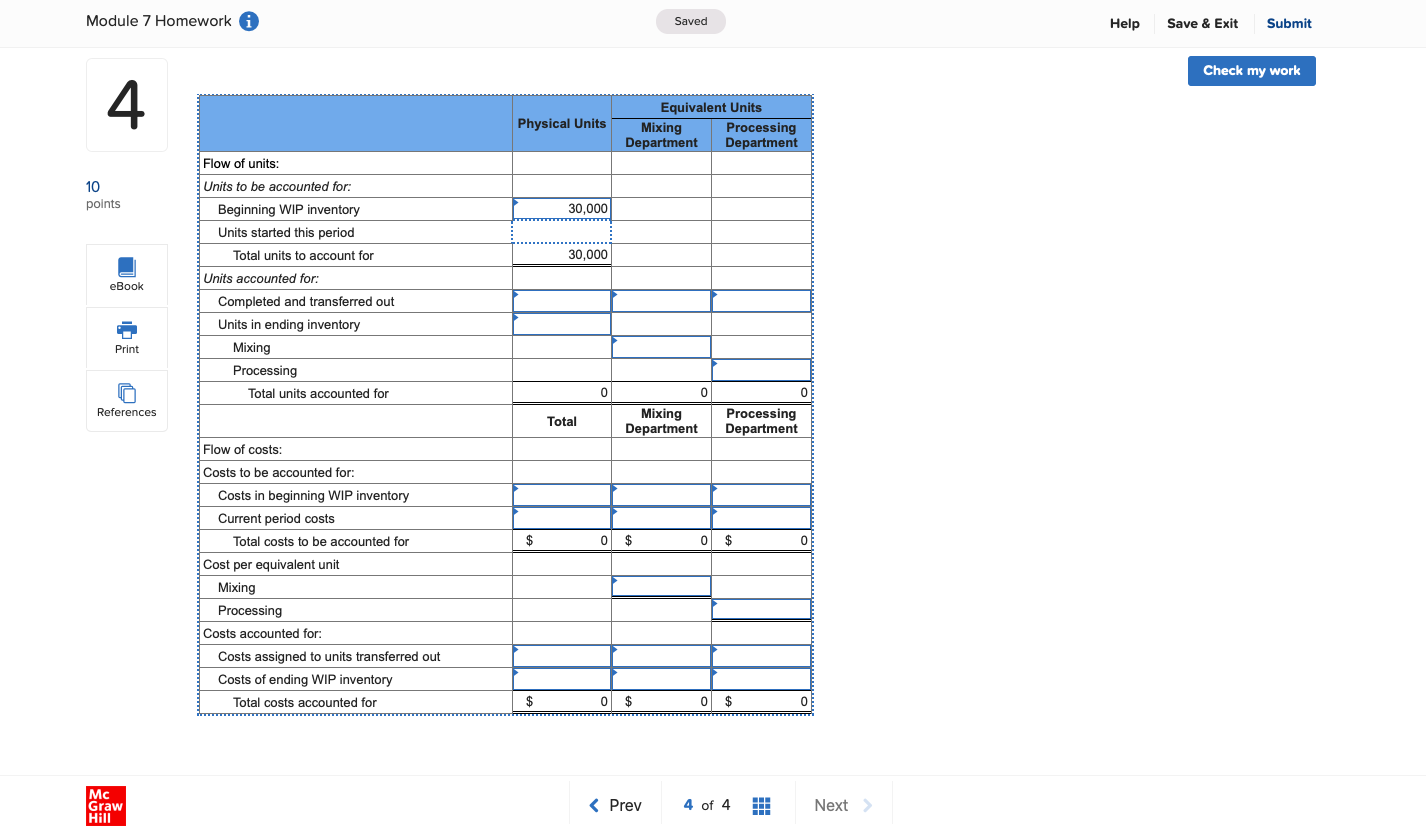Click the Saved status pill

point(690,20)
